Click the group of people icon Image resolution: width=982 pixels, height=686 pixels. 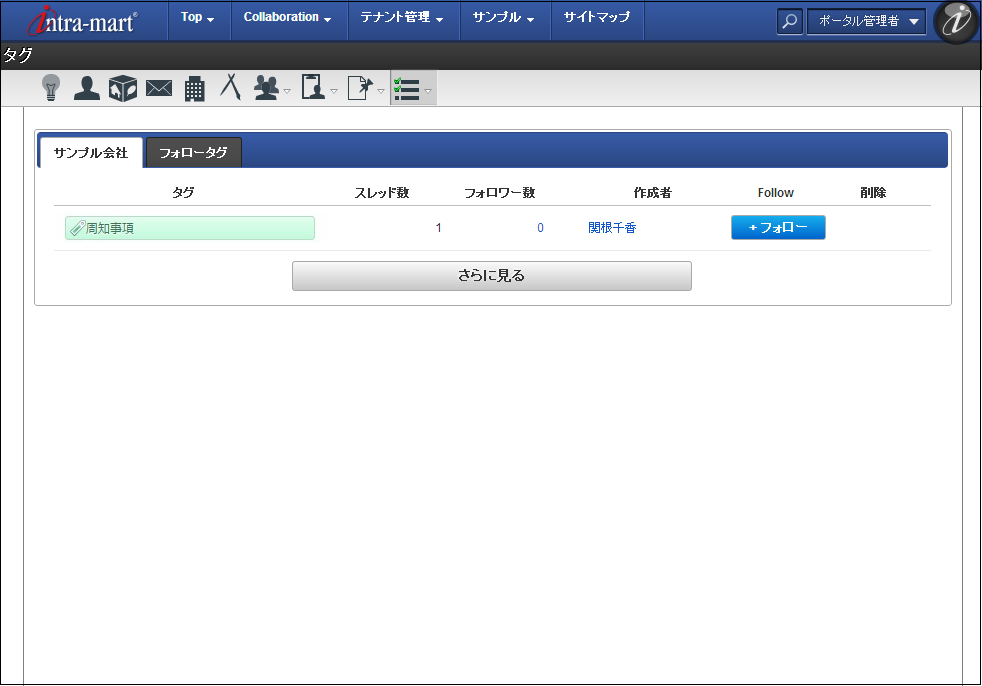click(x=267, y=89)
